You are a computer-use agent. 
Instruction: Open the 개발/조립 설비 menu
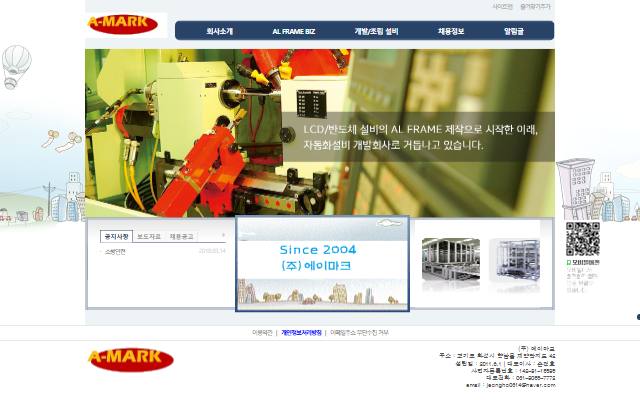pyautogui.click(x=376, y=31)
